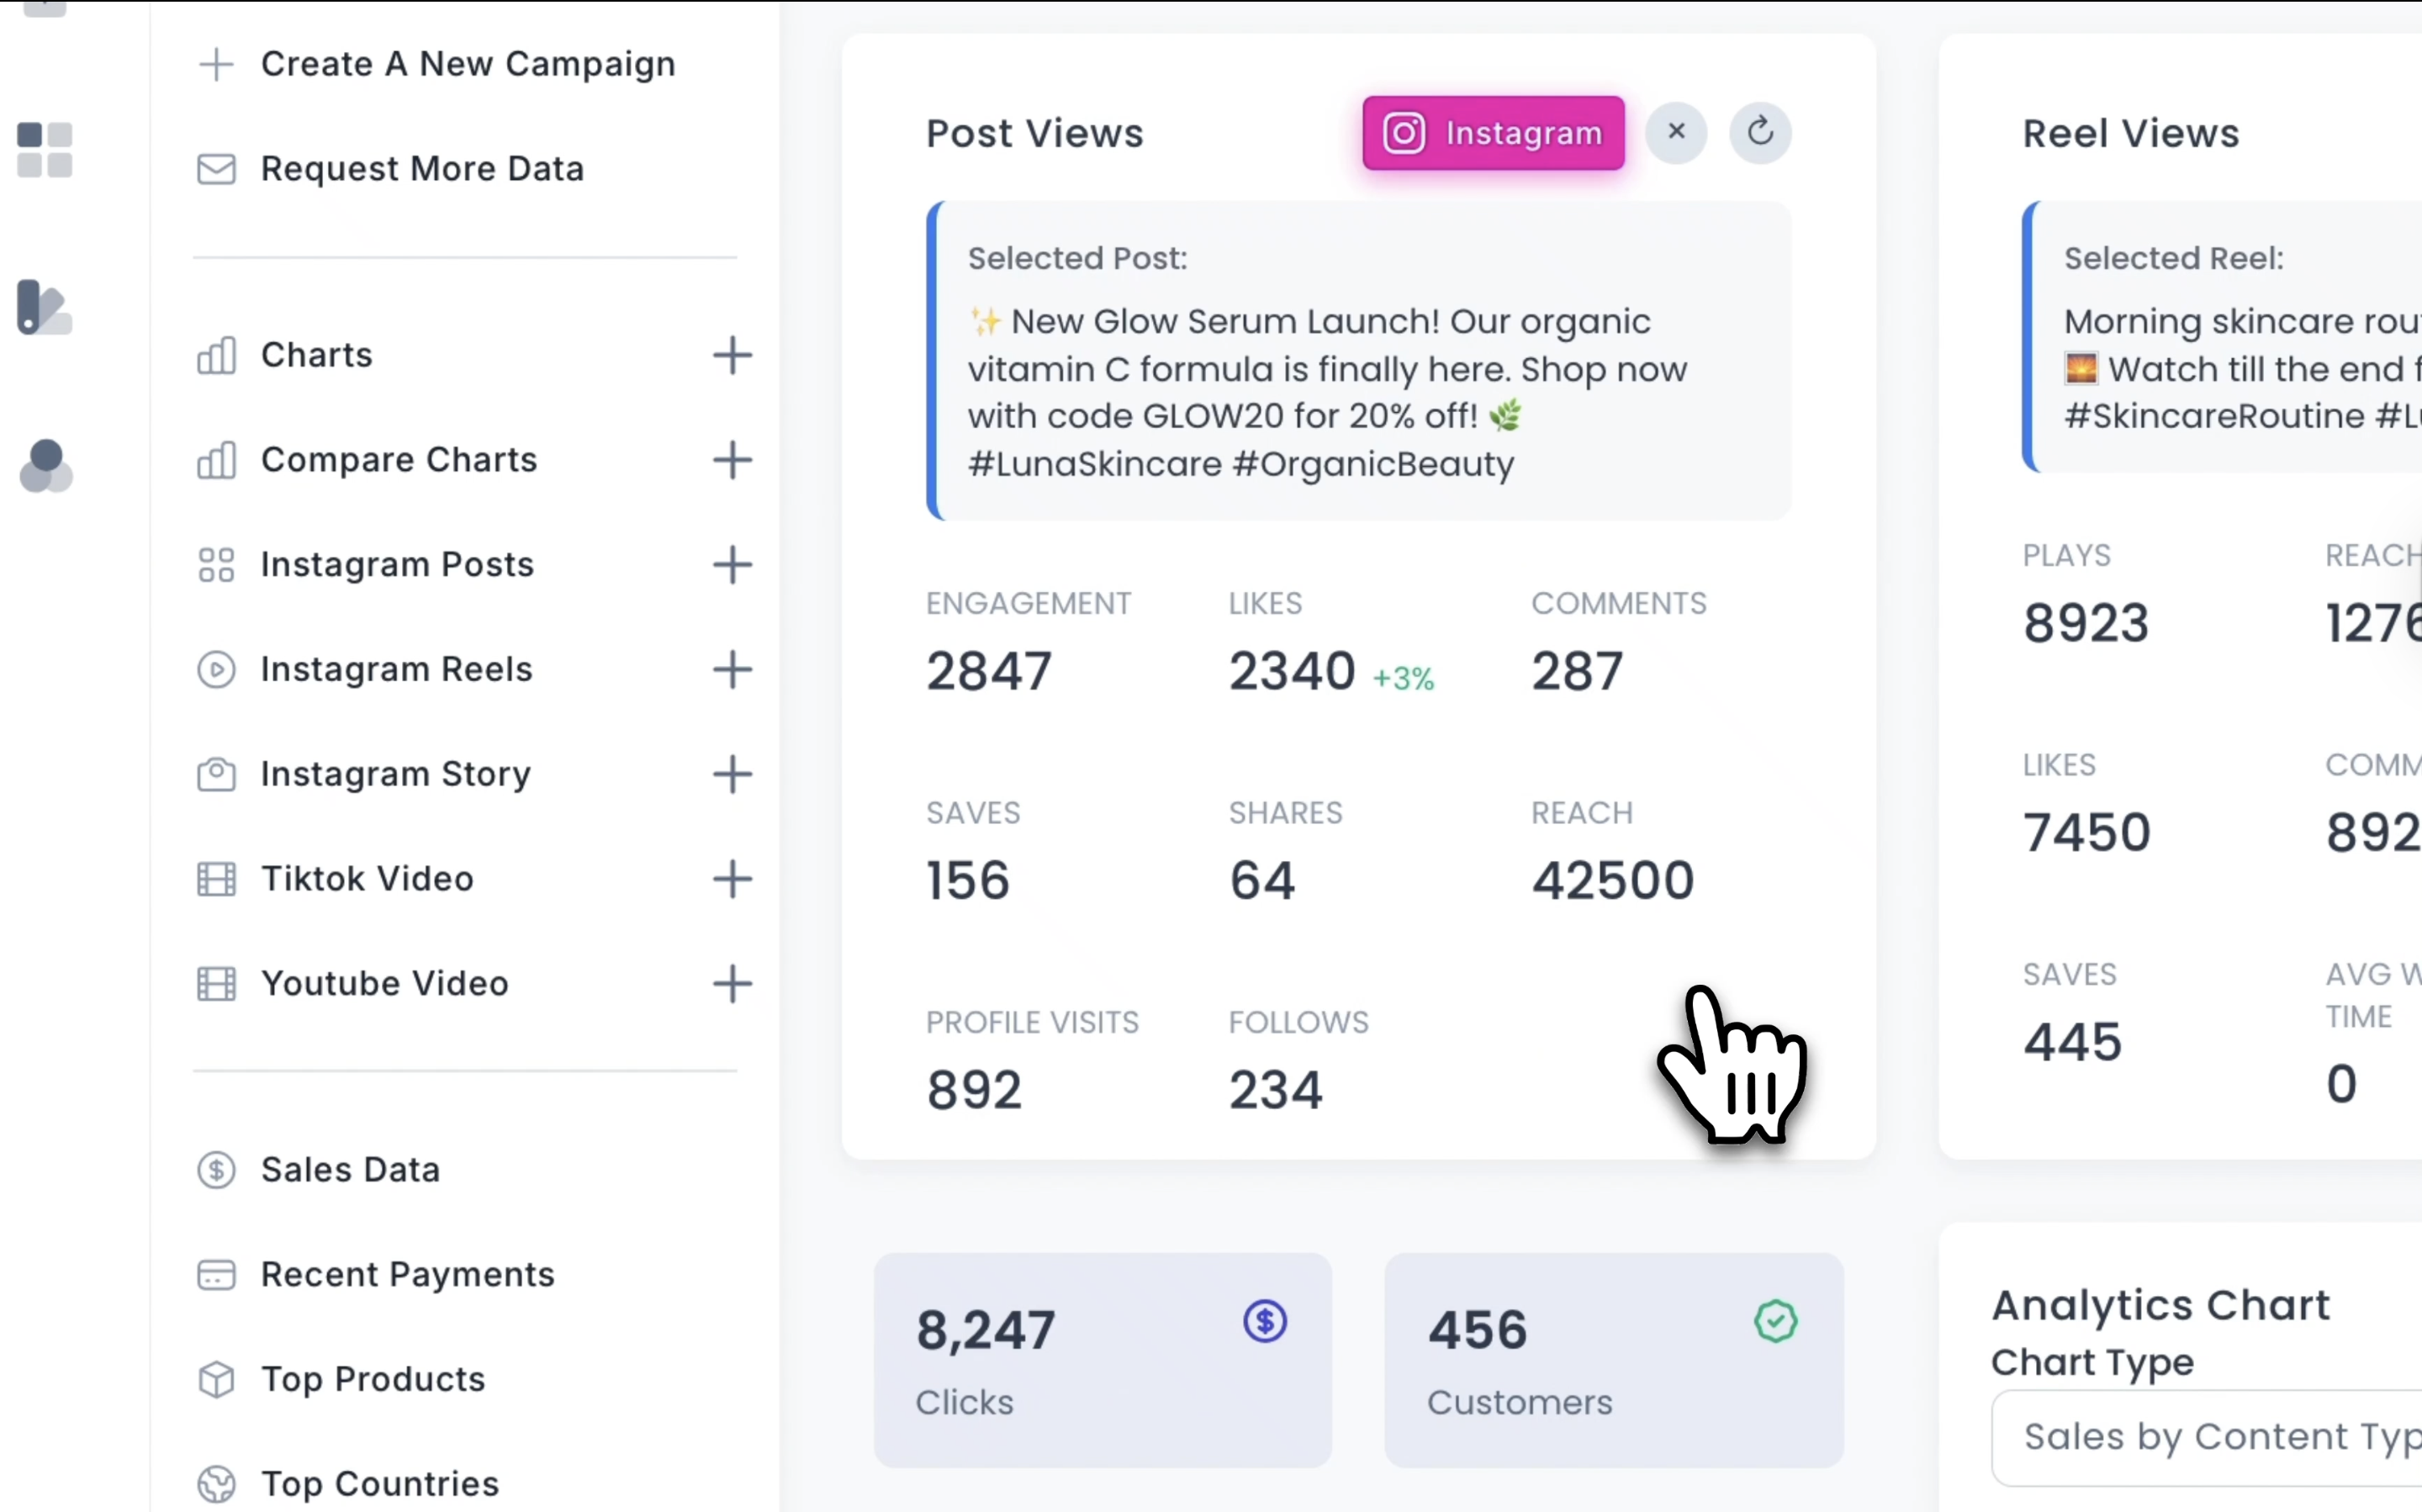This screenshot has height=1512, width=2422.
Task: Click the Youtube Video film icon
Action: click(x=216, y=983)
